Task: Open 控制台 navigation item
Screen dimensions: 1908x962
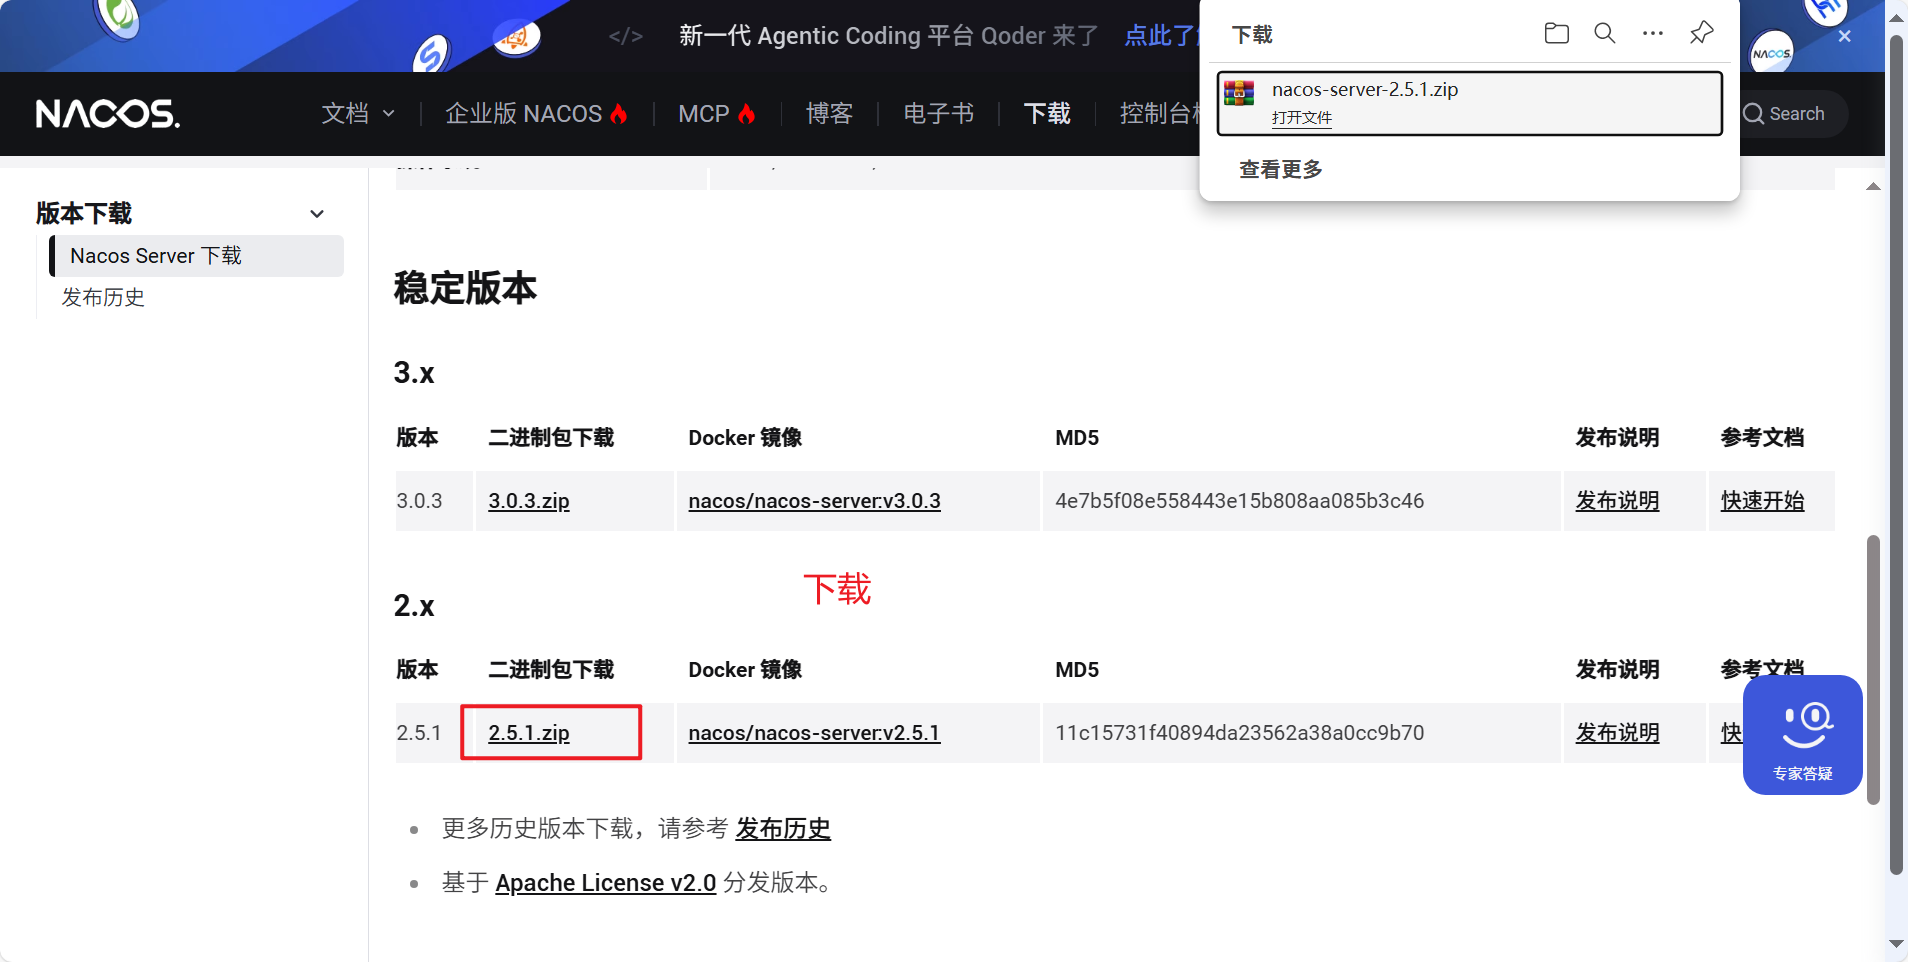Action: click(1159, 114)
